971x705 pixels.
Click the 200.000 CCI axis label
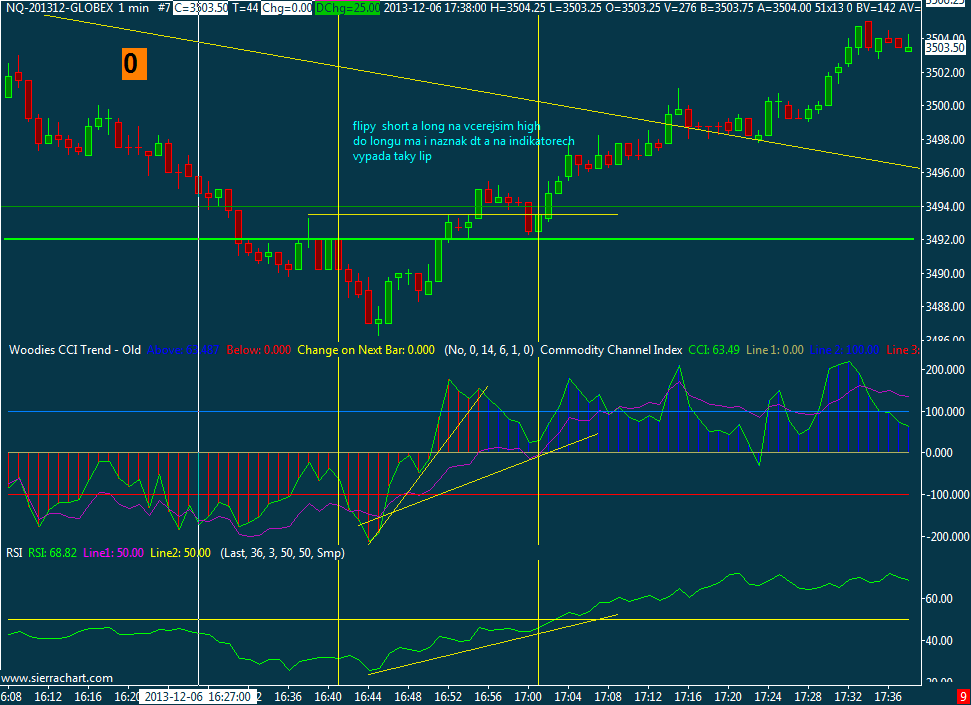pyautogui.click(x=944, y=370)
